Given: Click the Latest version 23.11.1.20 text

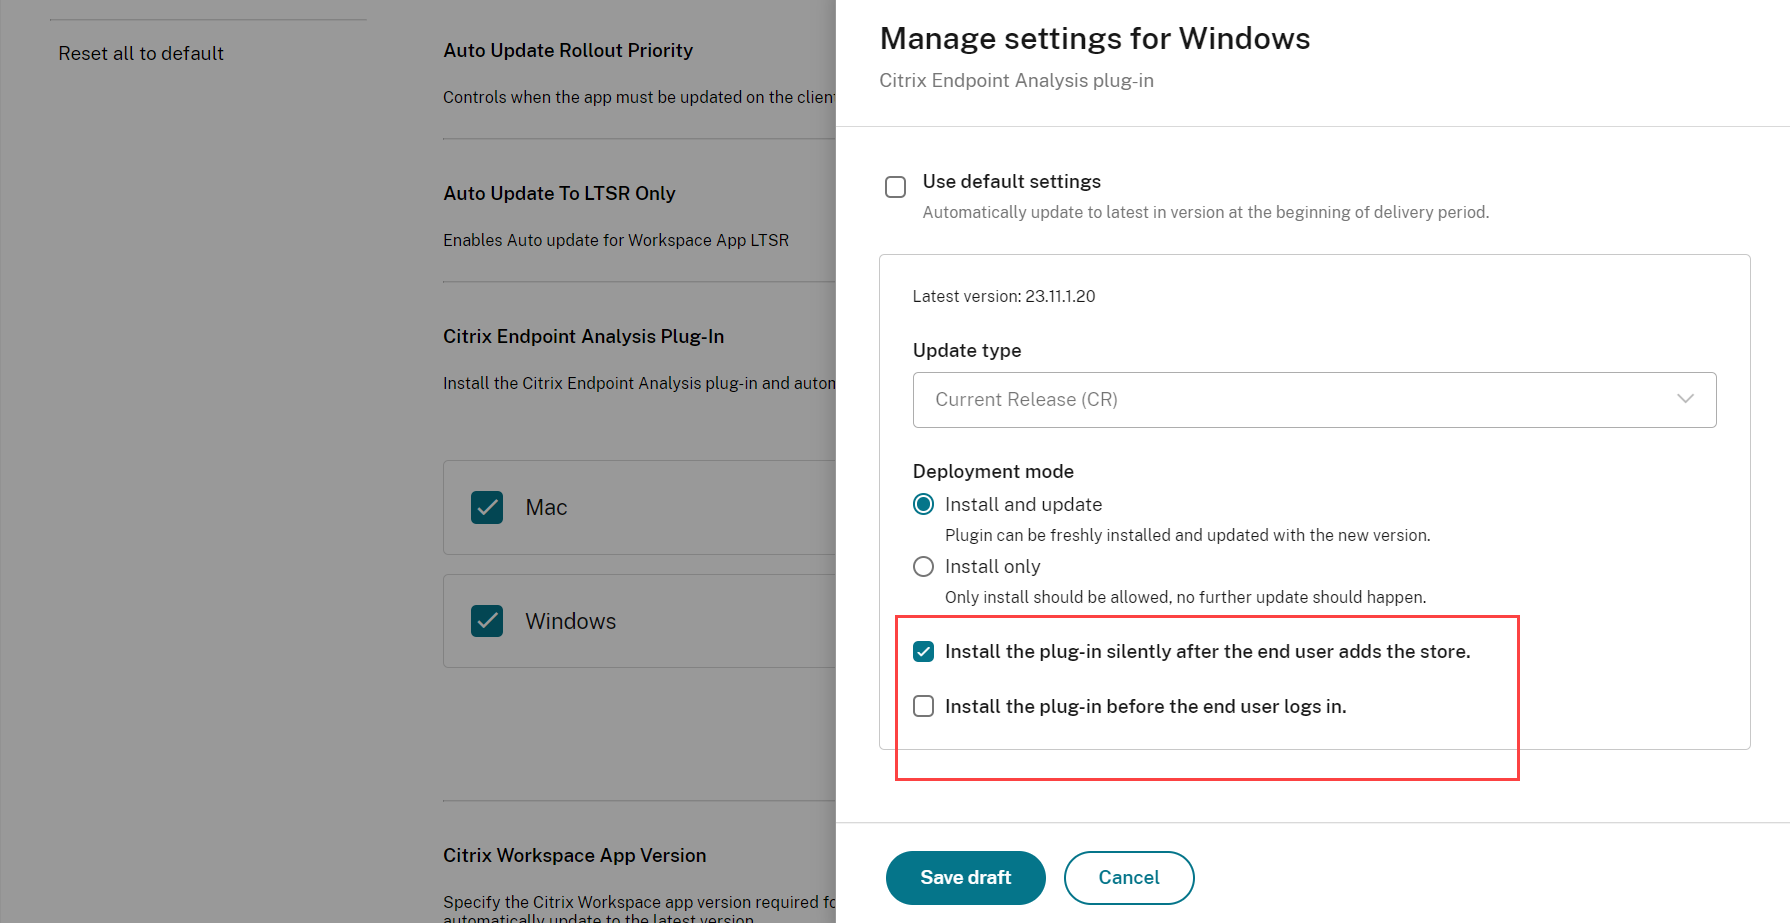Looking at the screenshot, I should [1003, 297].
